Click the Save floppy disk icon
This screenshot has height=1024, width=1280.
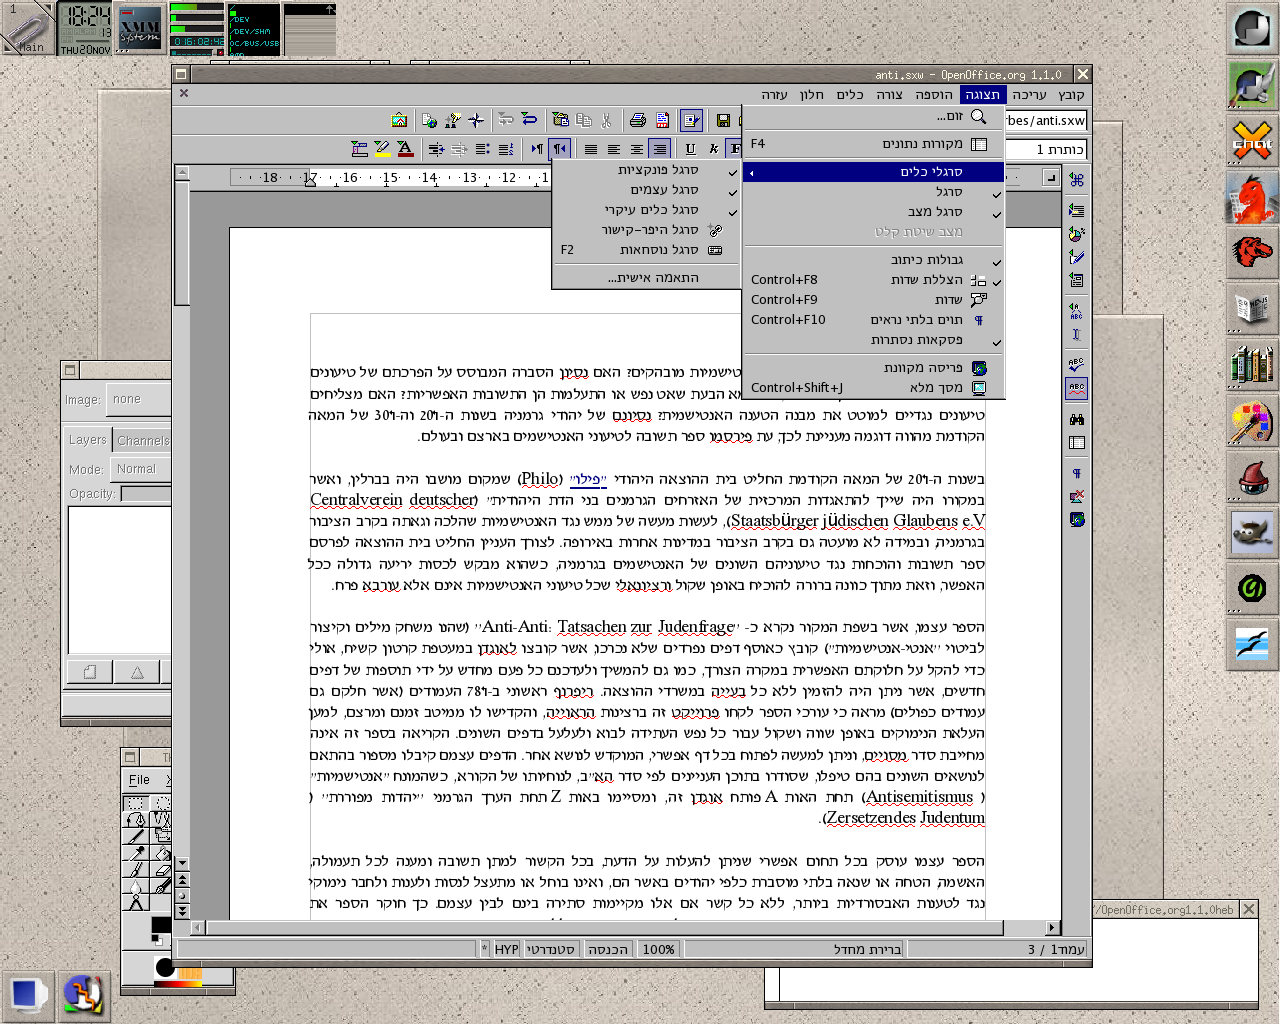pyautogui.click(x=723, y=121)
